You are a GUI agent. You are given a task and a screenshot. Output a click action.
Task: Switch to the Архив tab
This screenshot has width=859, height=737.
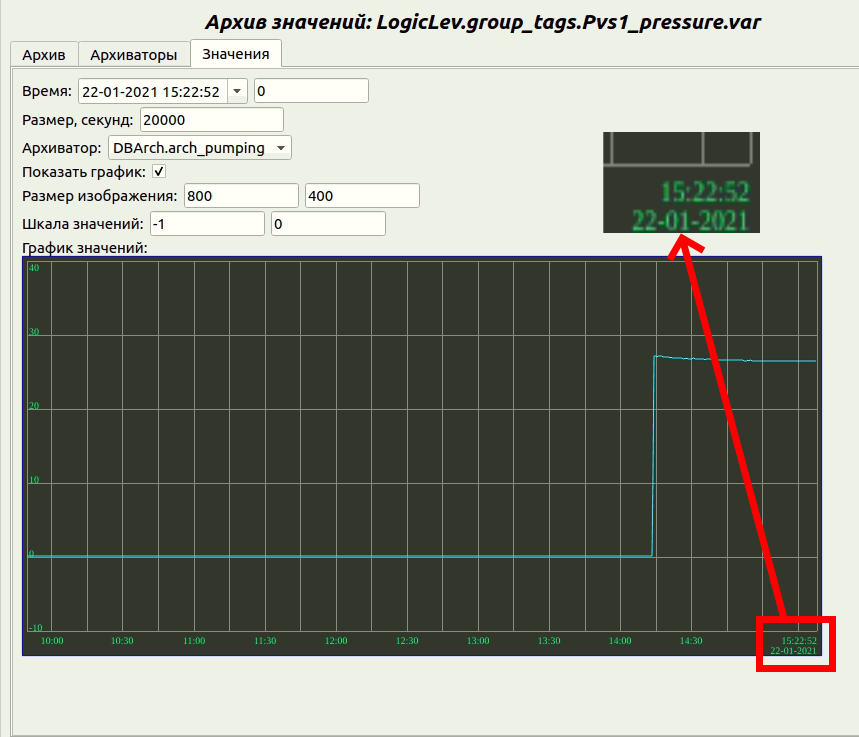(43, 54)
